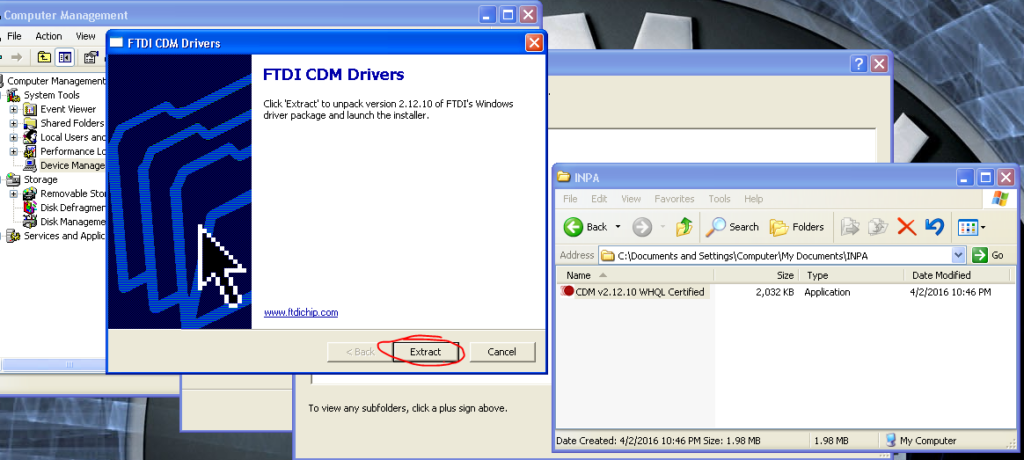Select Computer Management root in tree
This screenshot has height=460, width=1024.
click(56, 80)
